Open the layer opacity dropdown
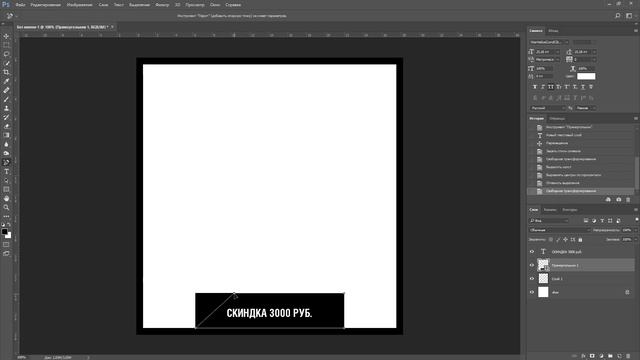Viewport: 640px width, 360px height. 636,230
